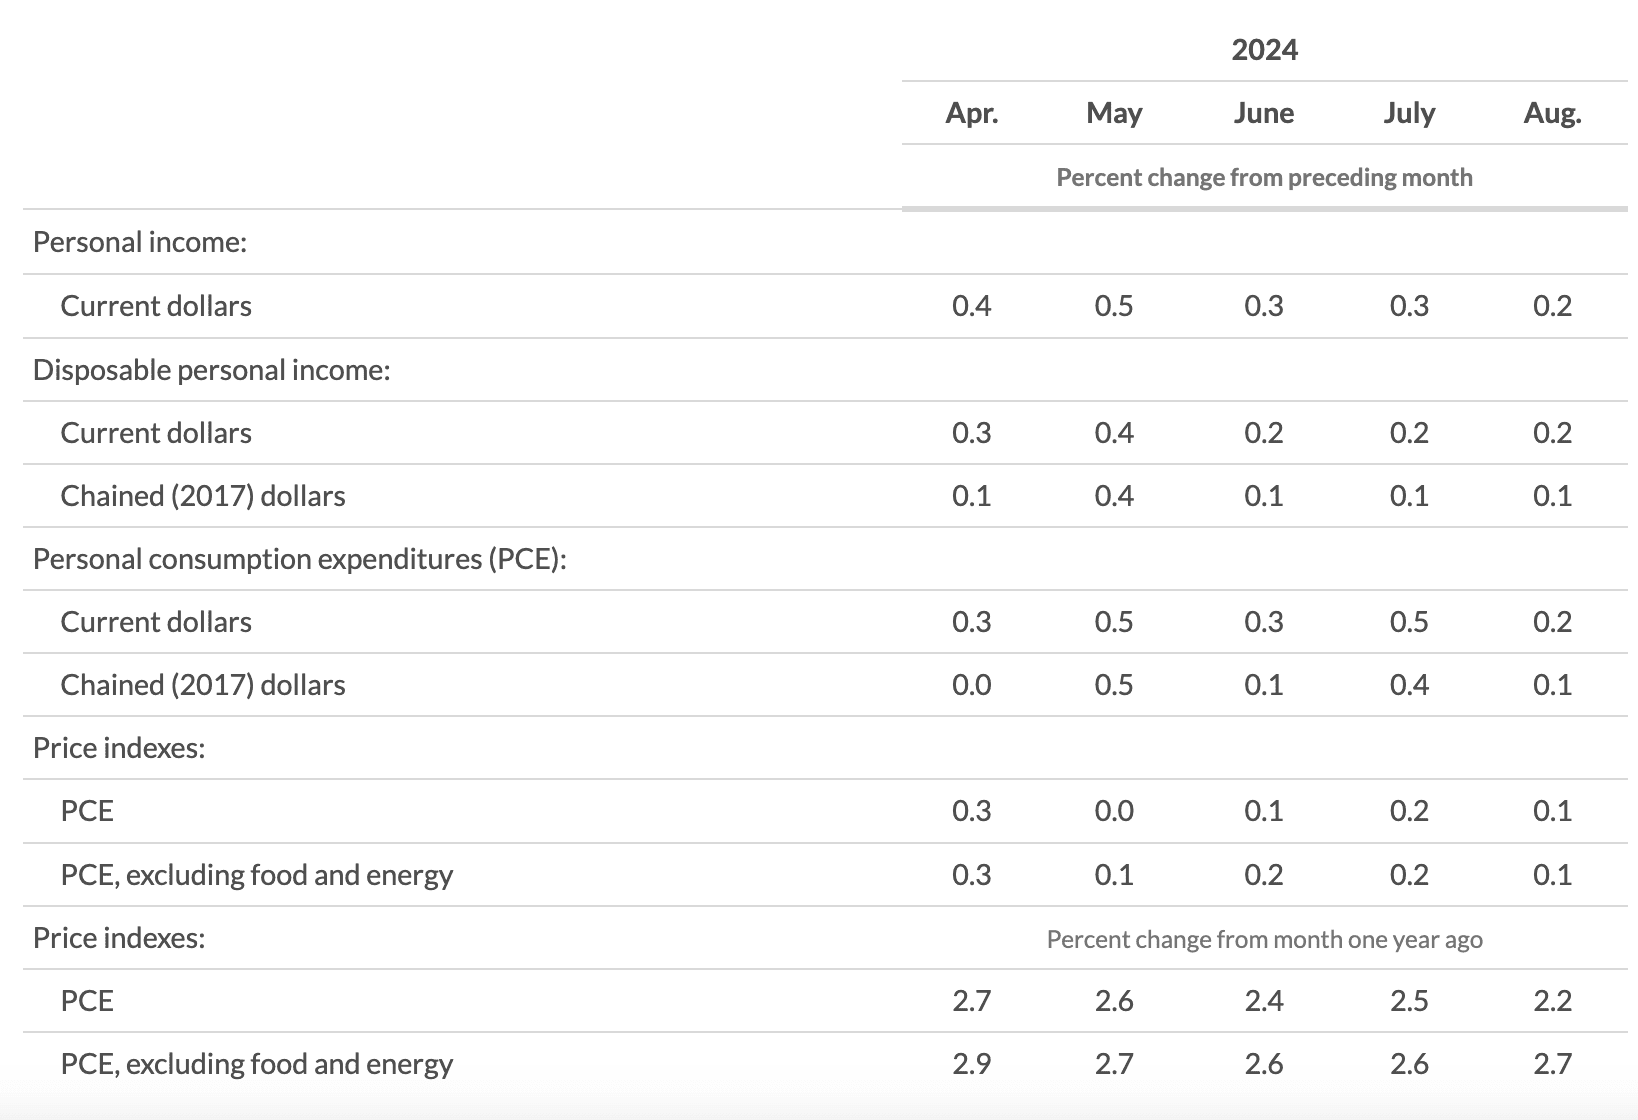Screen dimensions: 1638x1120
Task: Click Personal income May value 0.5
Action: pos(1114,306)
